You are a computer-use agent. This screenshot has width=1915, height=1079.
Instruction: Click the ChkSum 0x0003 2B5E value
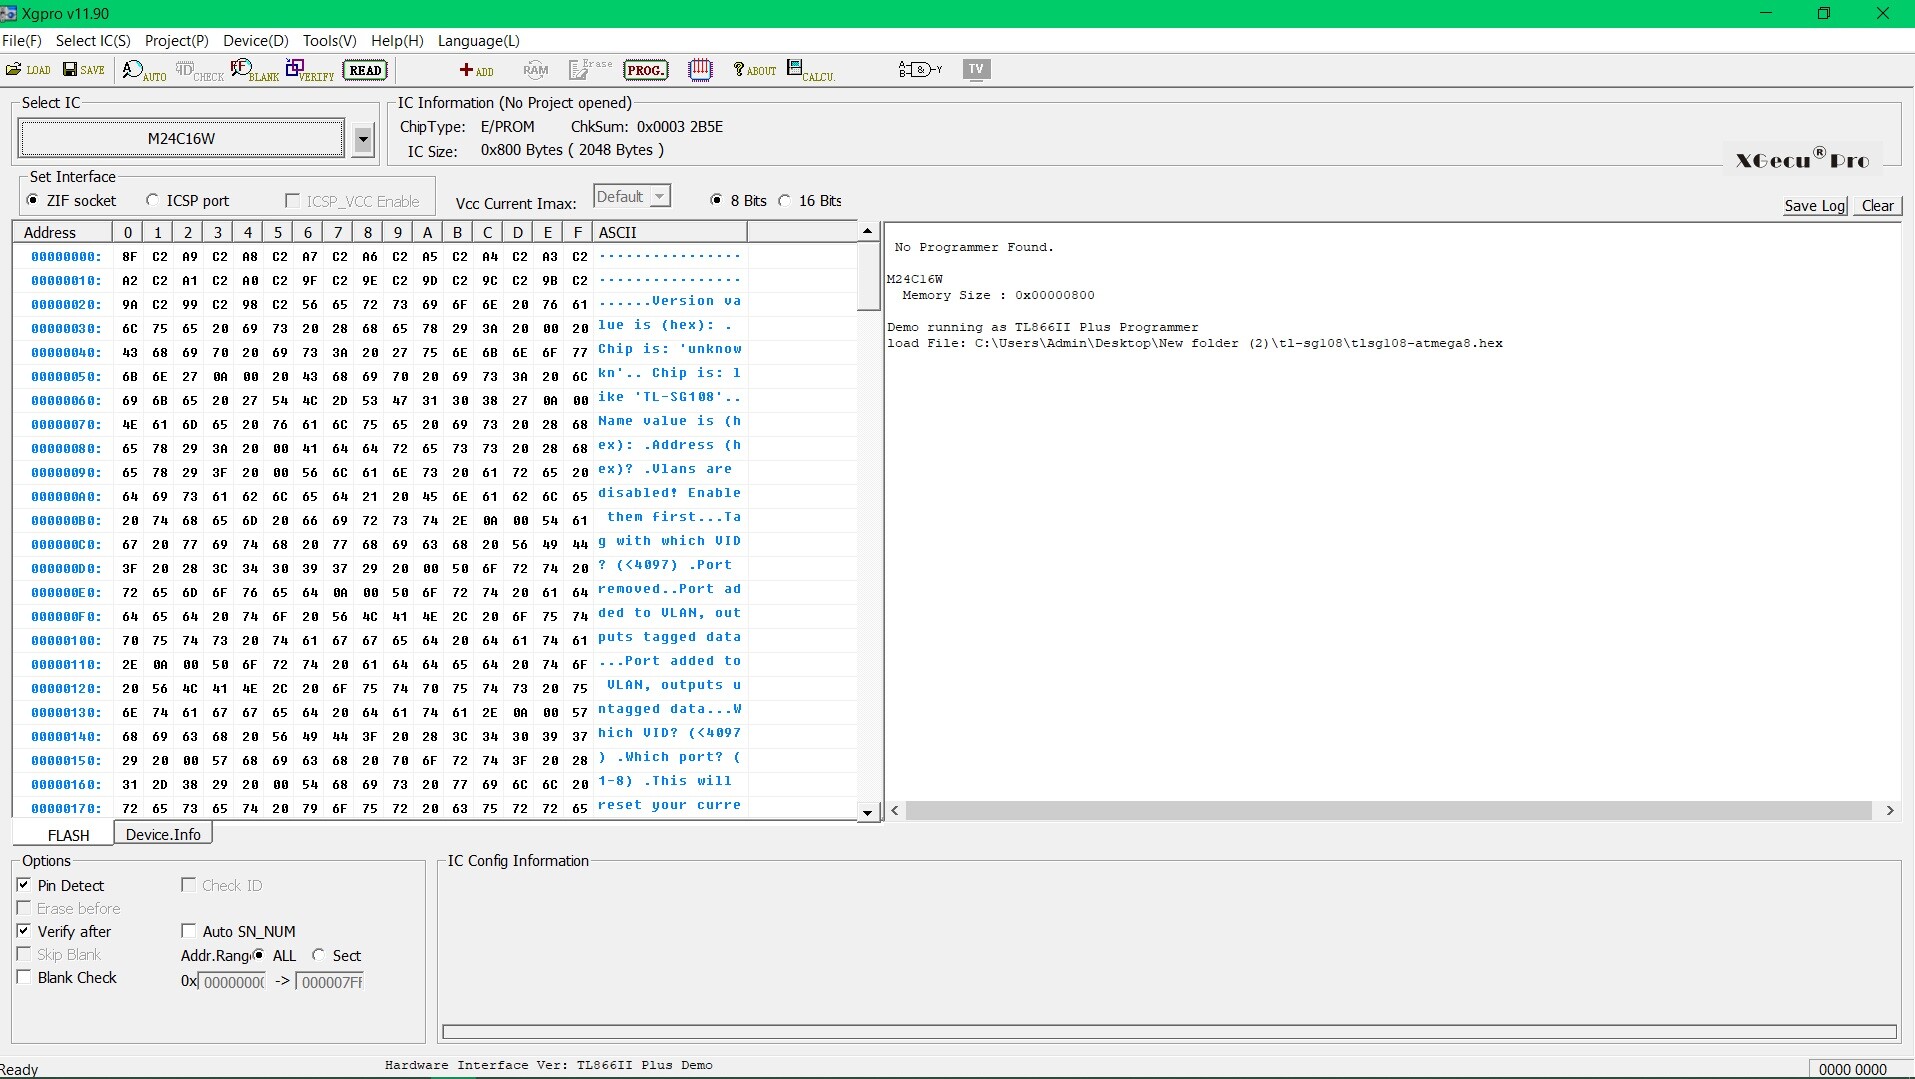[x=680, y=127]
